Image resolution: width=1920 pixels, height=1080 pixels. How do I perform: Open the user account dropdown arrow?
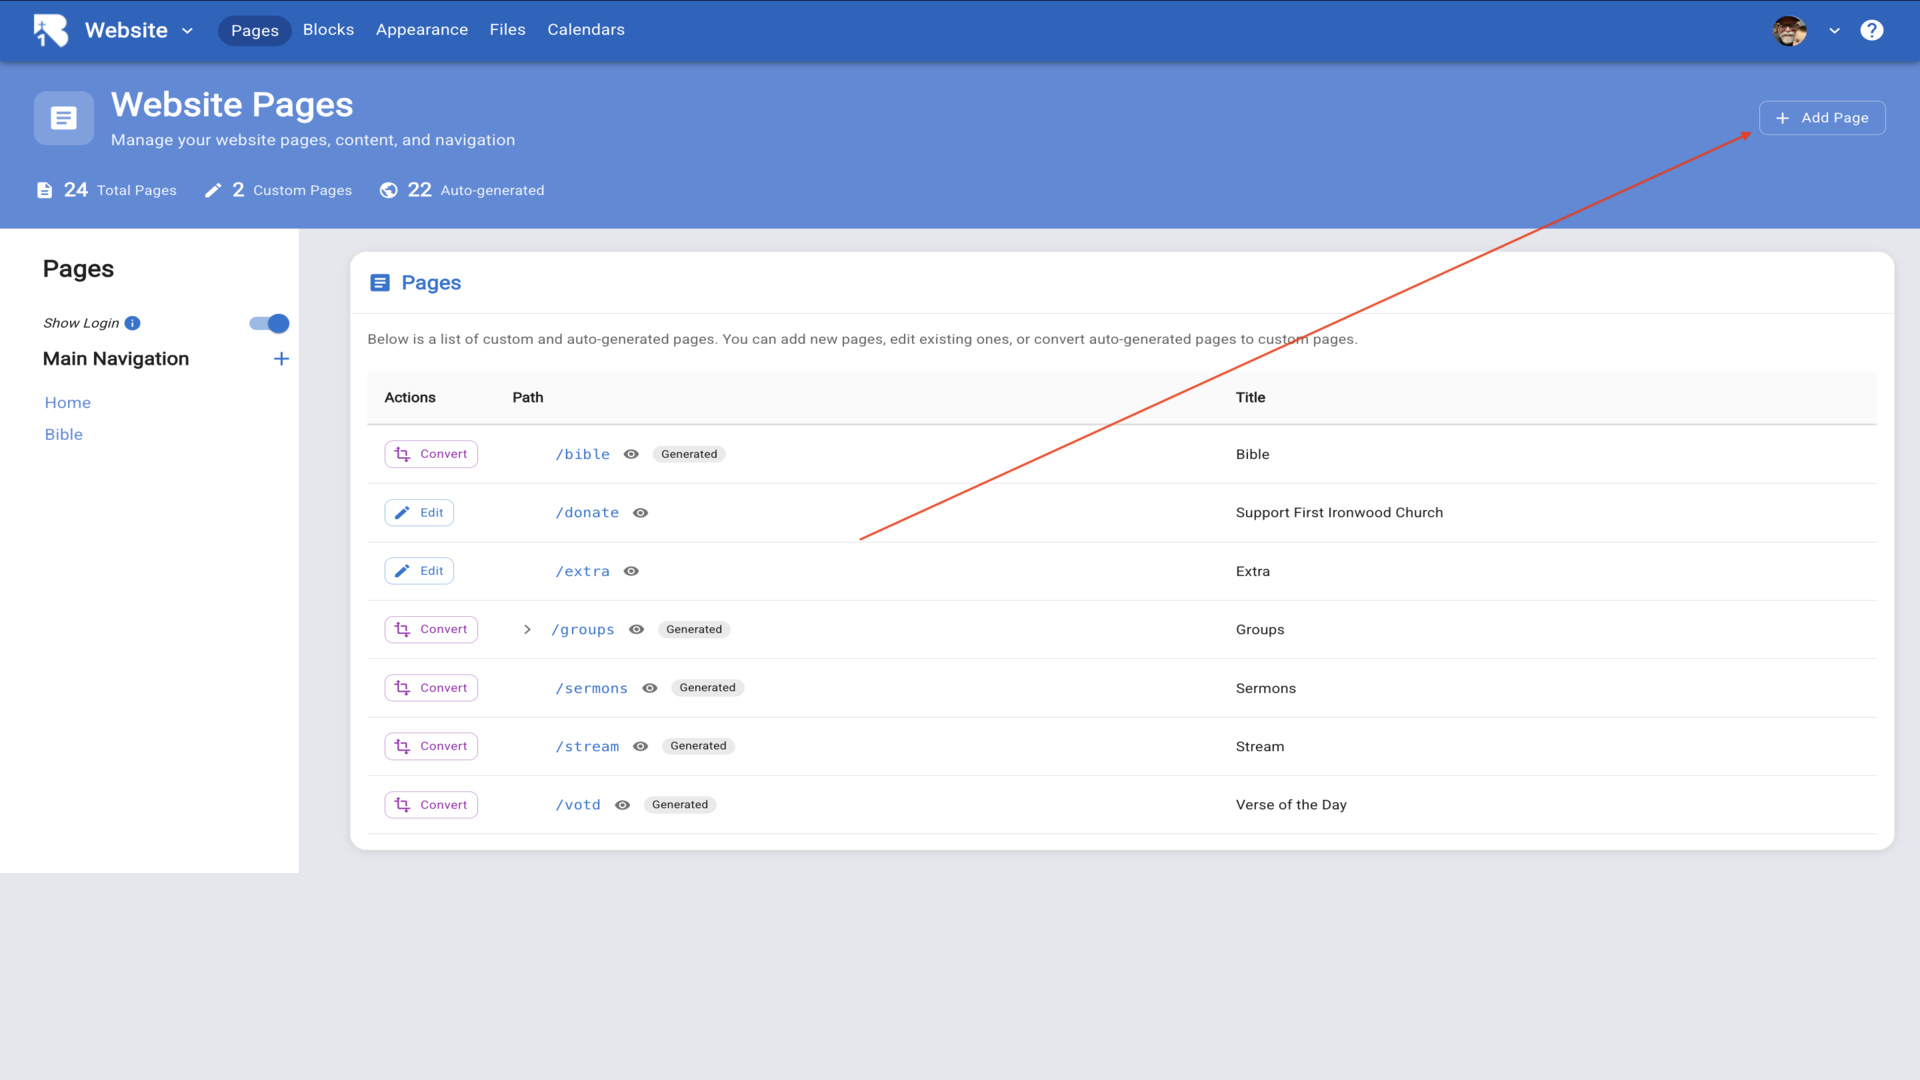coord(1834,30)
